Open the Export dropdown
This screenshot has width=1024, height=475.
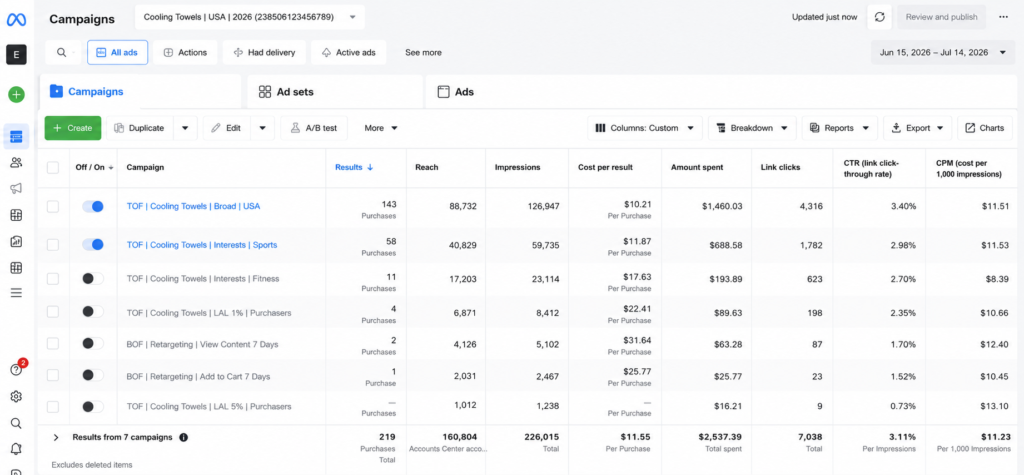click(x=917, y=128)
